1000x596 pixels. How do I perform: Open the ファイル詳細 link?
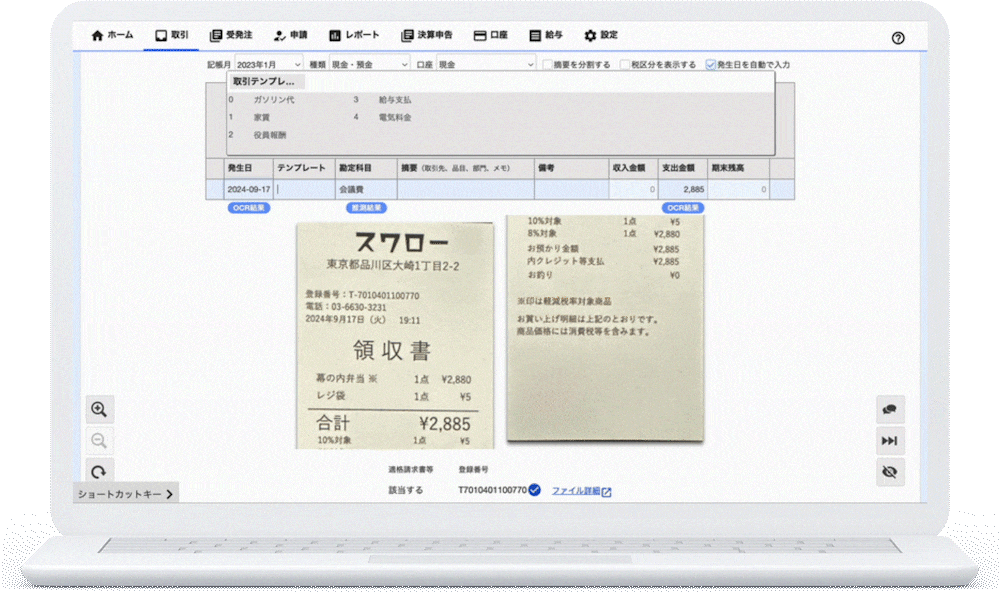[x=581, y=491]
